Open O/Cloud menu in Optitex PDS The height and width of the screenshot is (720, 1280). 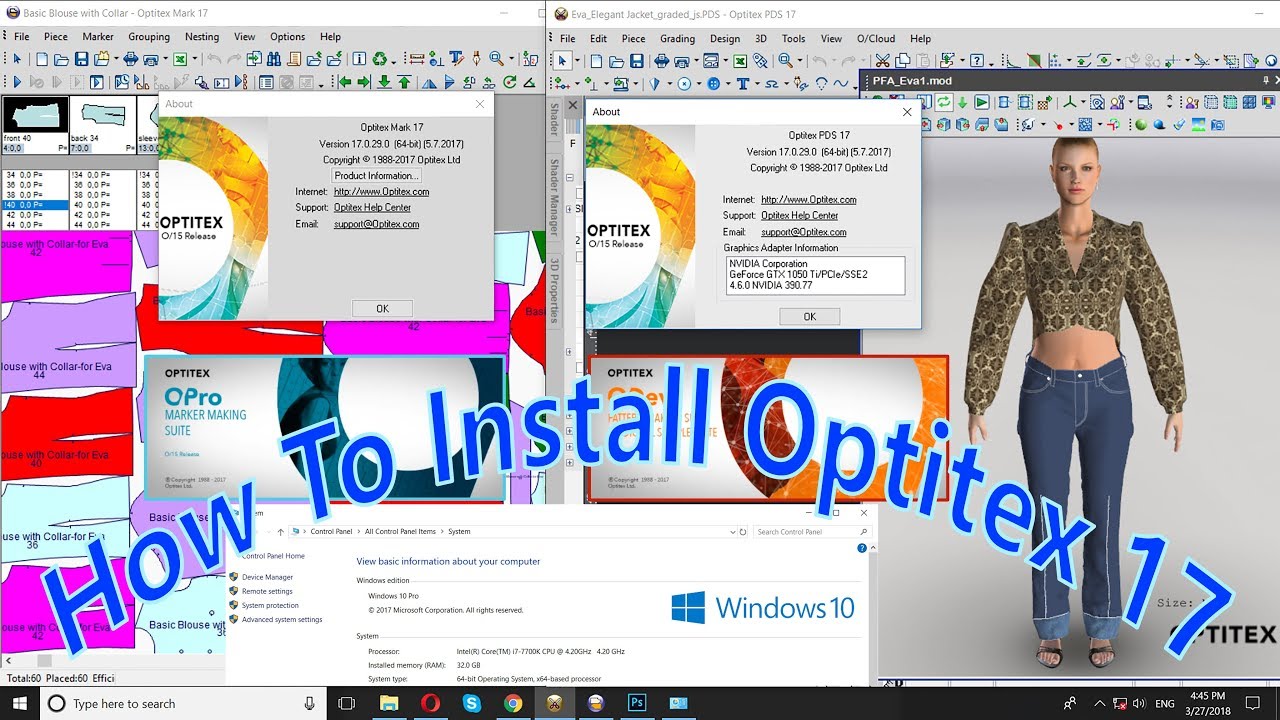click(x=878, y=39)
